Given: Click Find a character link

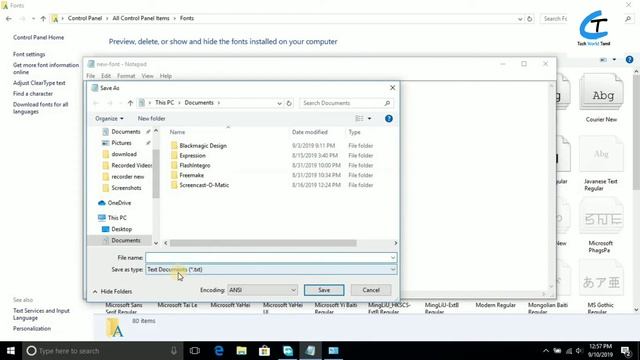Looking at the screenshot, I should pos(33,94).
